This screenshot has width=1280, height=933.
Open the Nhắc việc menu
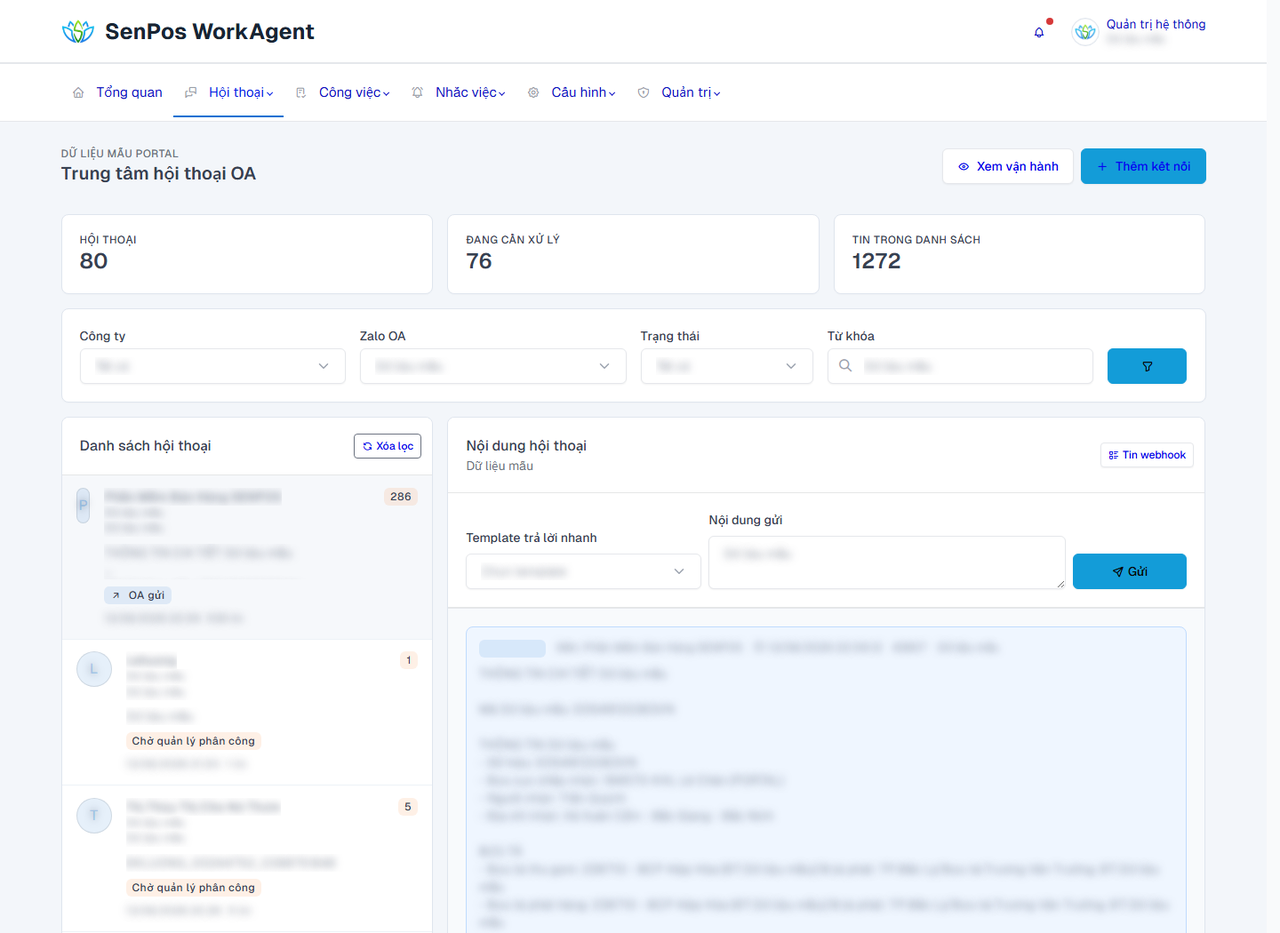click(x=458, y=93)
